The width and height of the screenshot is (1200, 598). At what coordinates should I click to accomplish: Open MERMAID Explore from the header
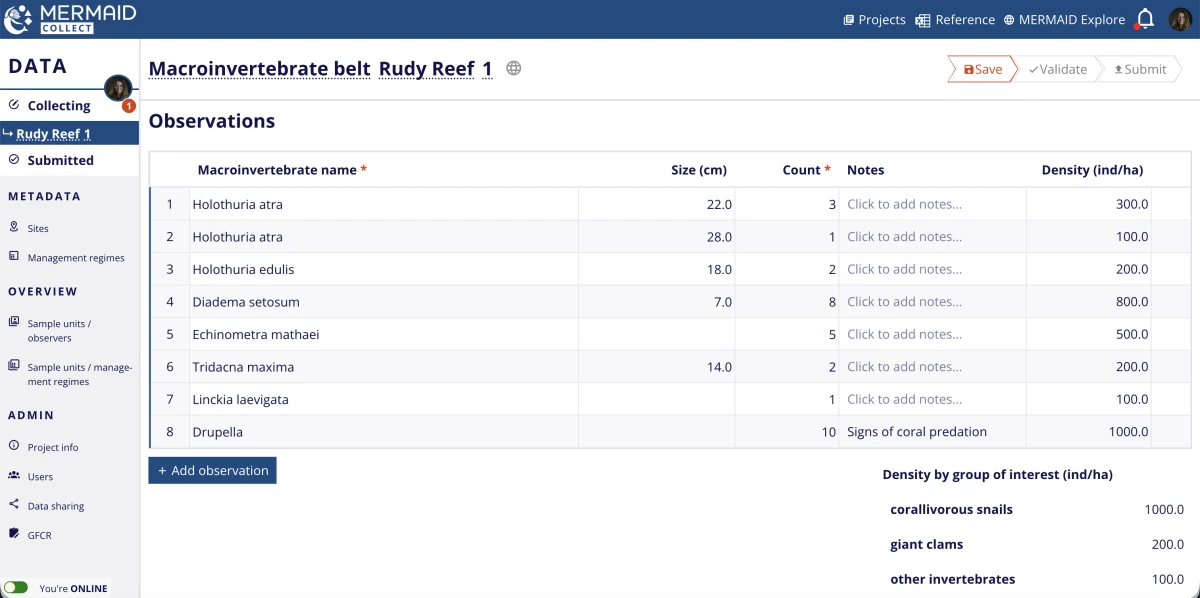[1064, 19]
